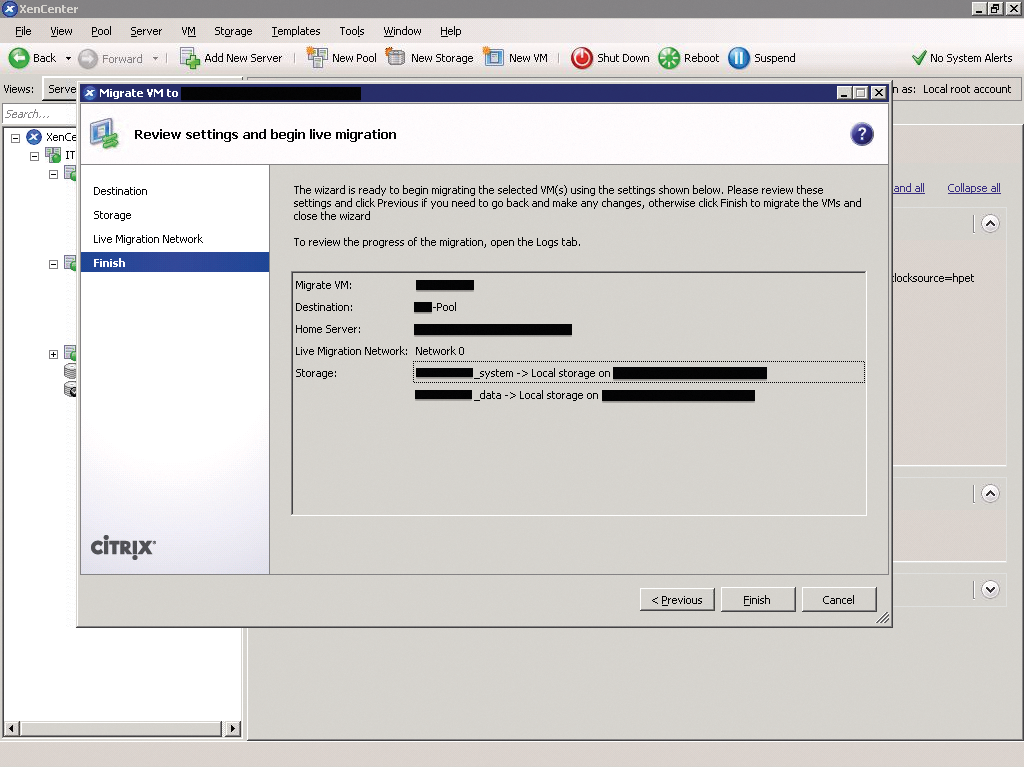
Task: Click the Add New Server icon
Action: tap(189, 58)
